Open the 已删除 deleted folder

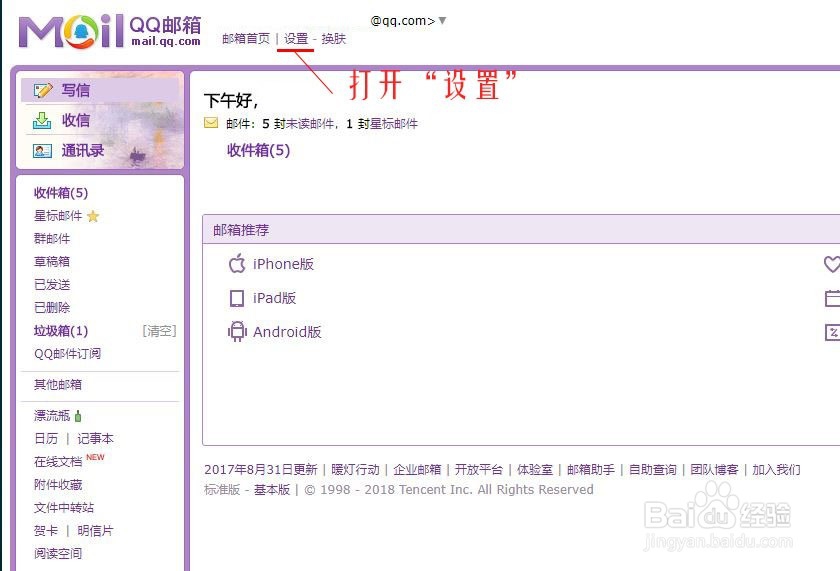click(52, 307)
